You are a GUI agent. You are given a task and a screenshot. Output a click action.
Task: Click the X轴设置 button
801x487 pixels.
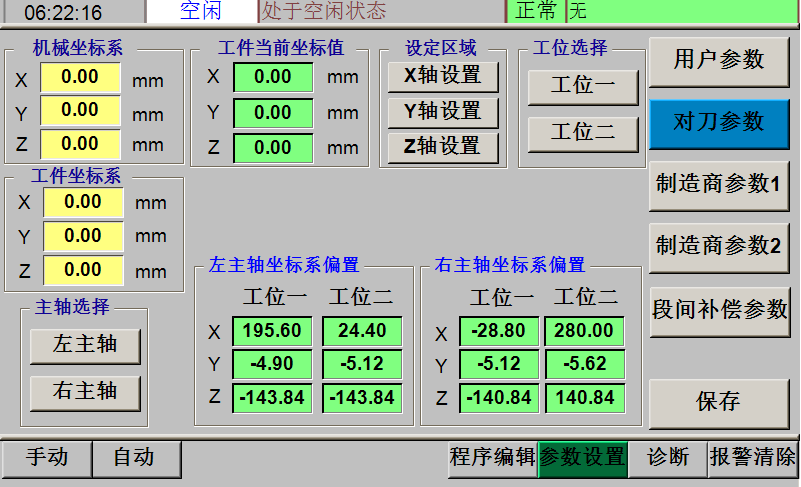[442, 76]
